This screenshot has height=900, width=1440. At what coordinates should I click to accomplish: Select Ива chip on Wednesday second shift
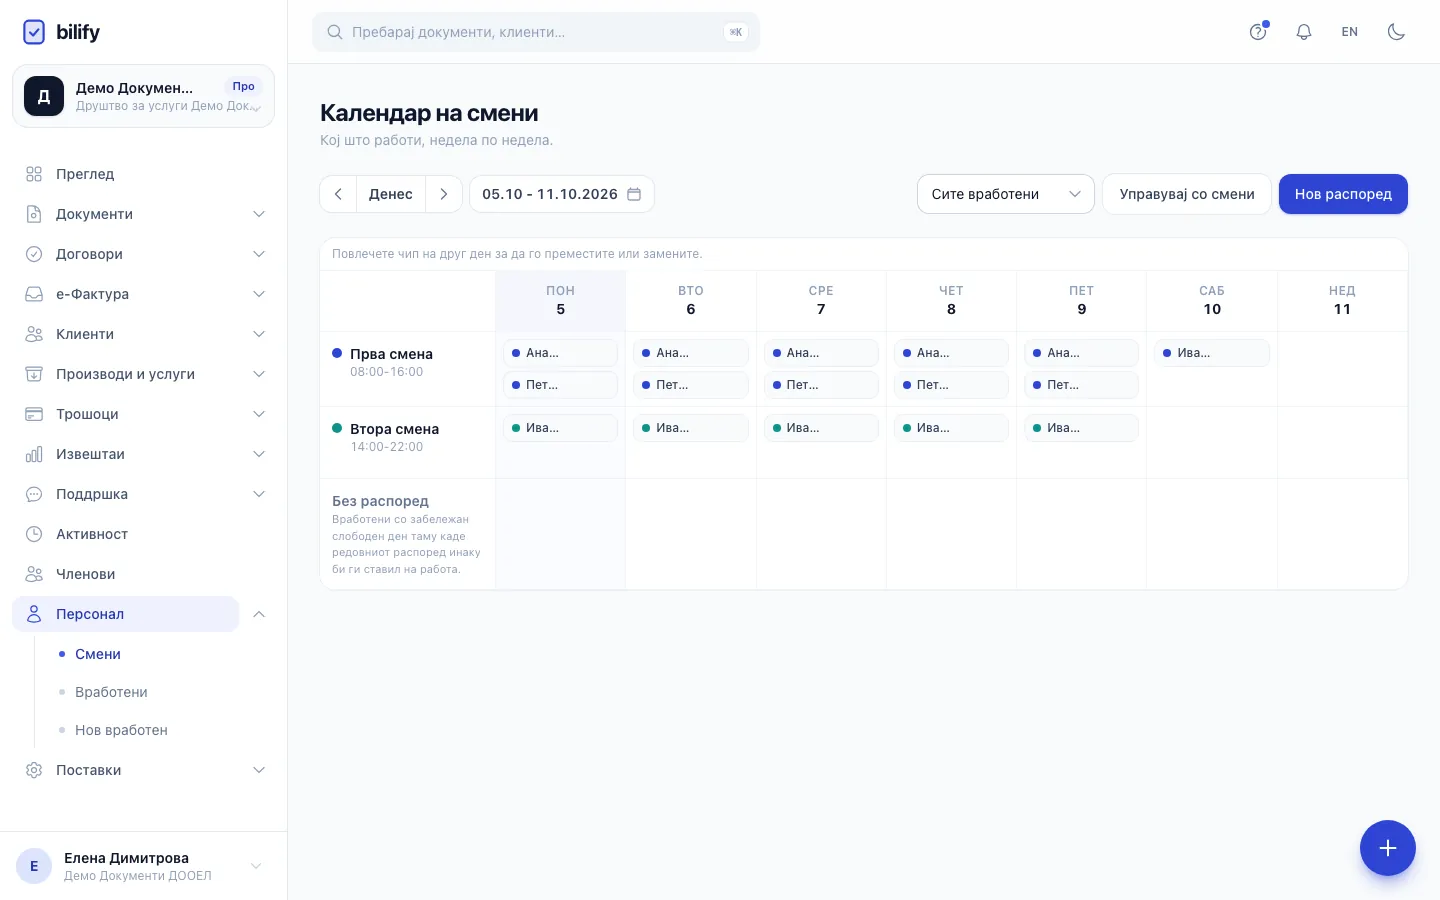(821, 428)
